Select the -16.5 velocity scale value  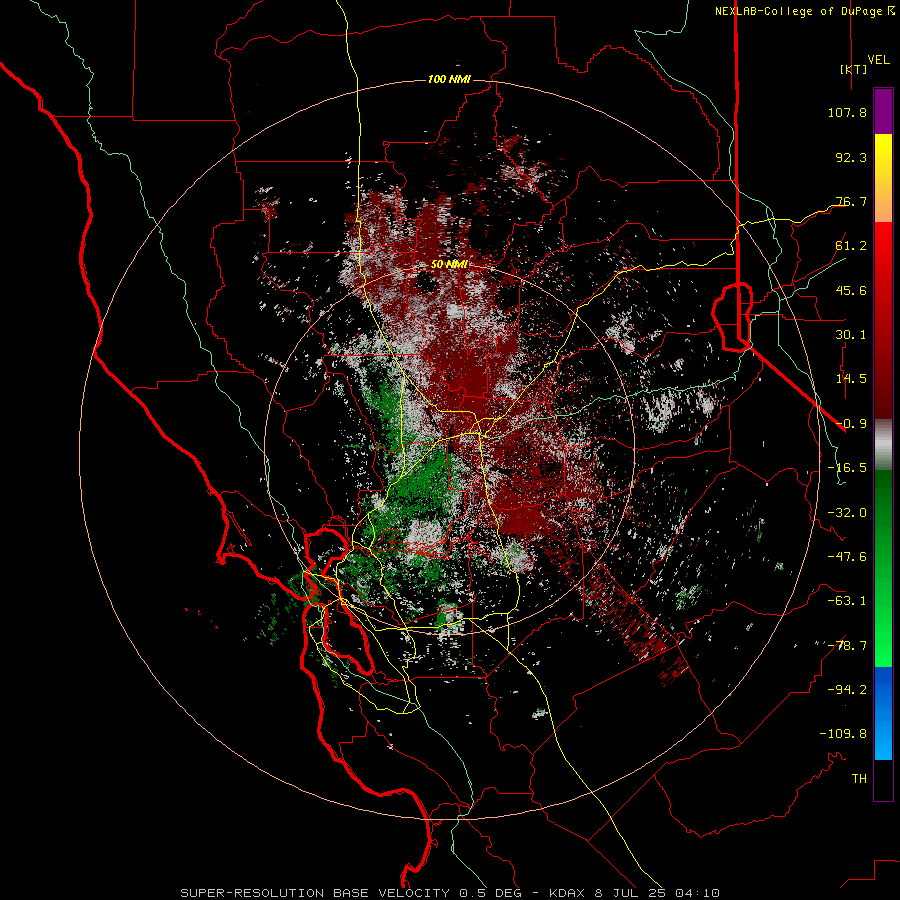847,468
